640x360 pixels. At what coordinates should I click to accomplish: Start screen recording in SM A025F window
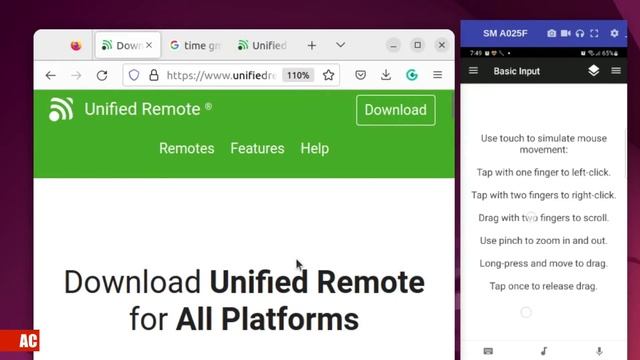point(565,33)
